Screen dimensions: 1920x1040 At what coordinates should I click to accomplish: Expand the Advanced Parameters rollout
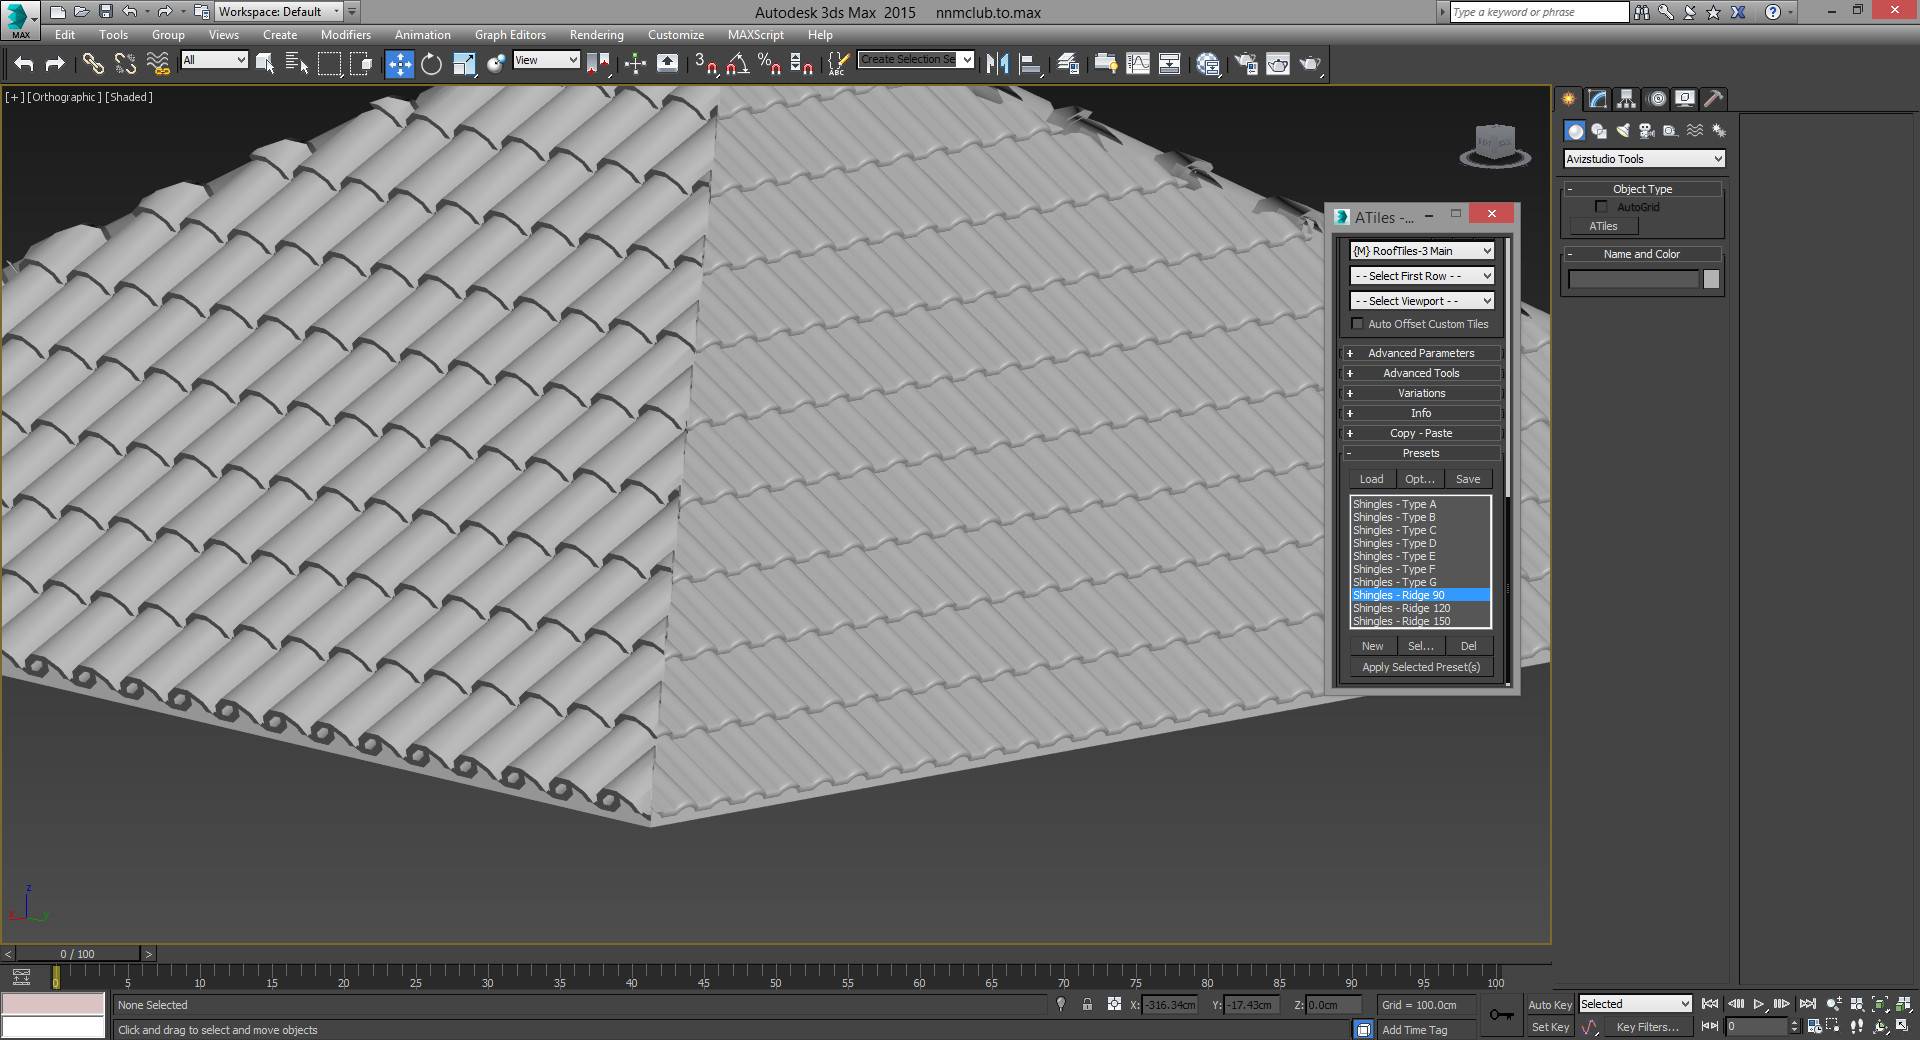1421,353
